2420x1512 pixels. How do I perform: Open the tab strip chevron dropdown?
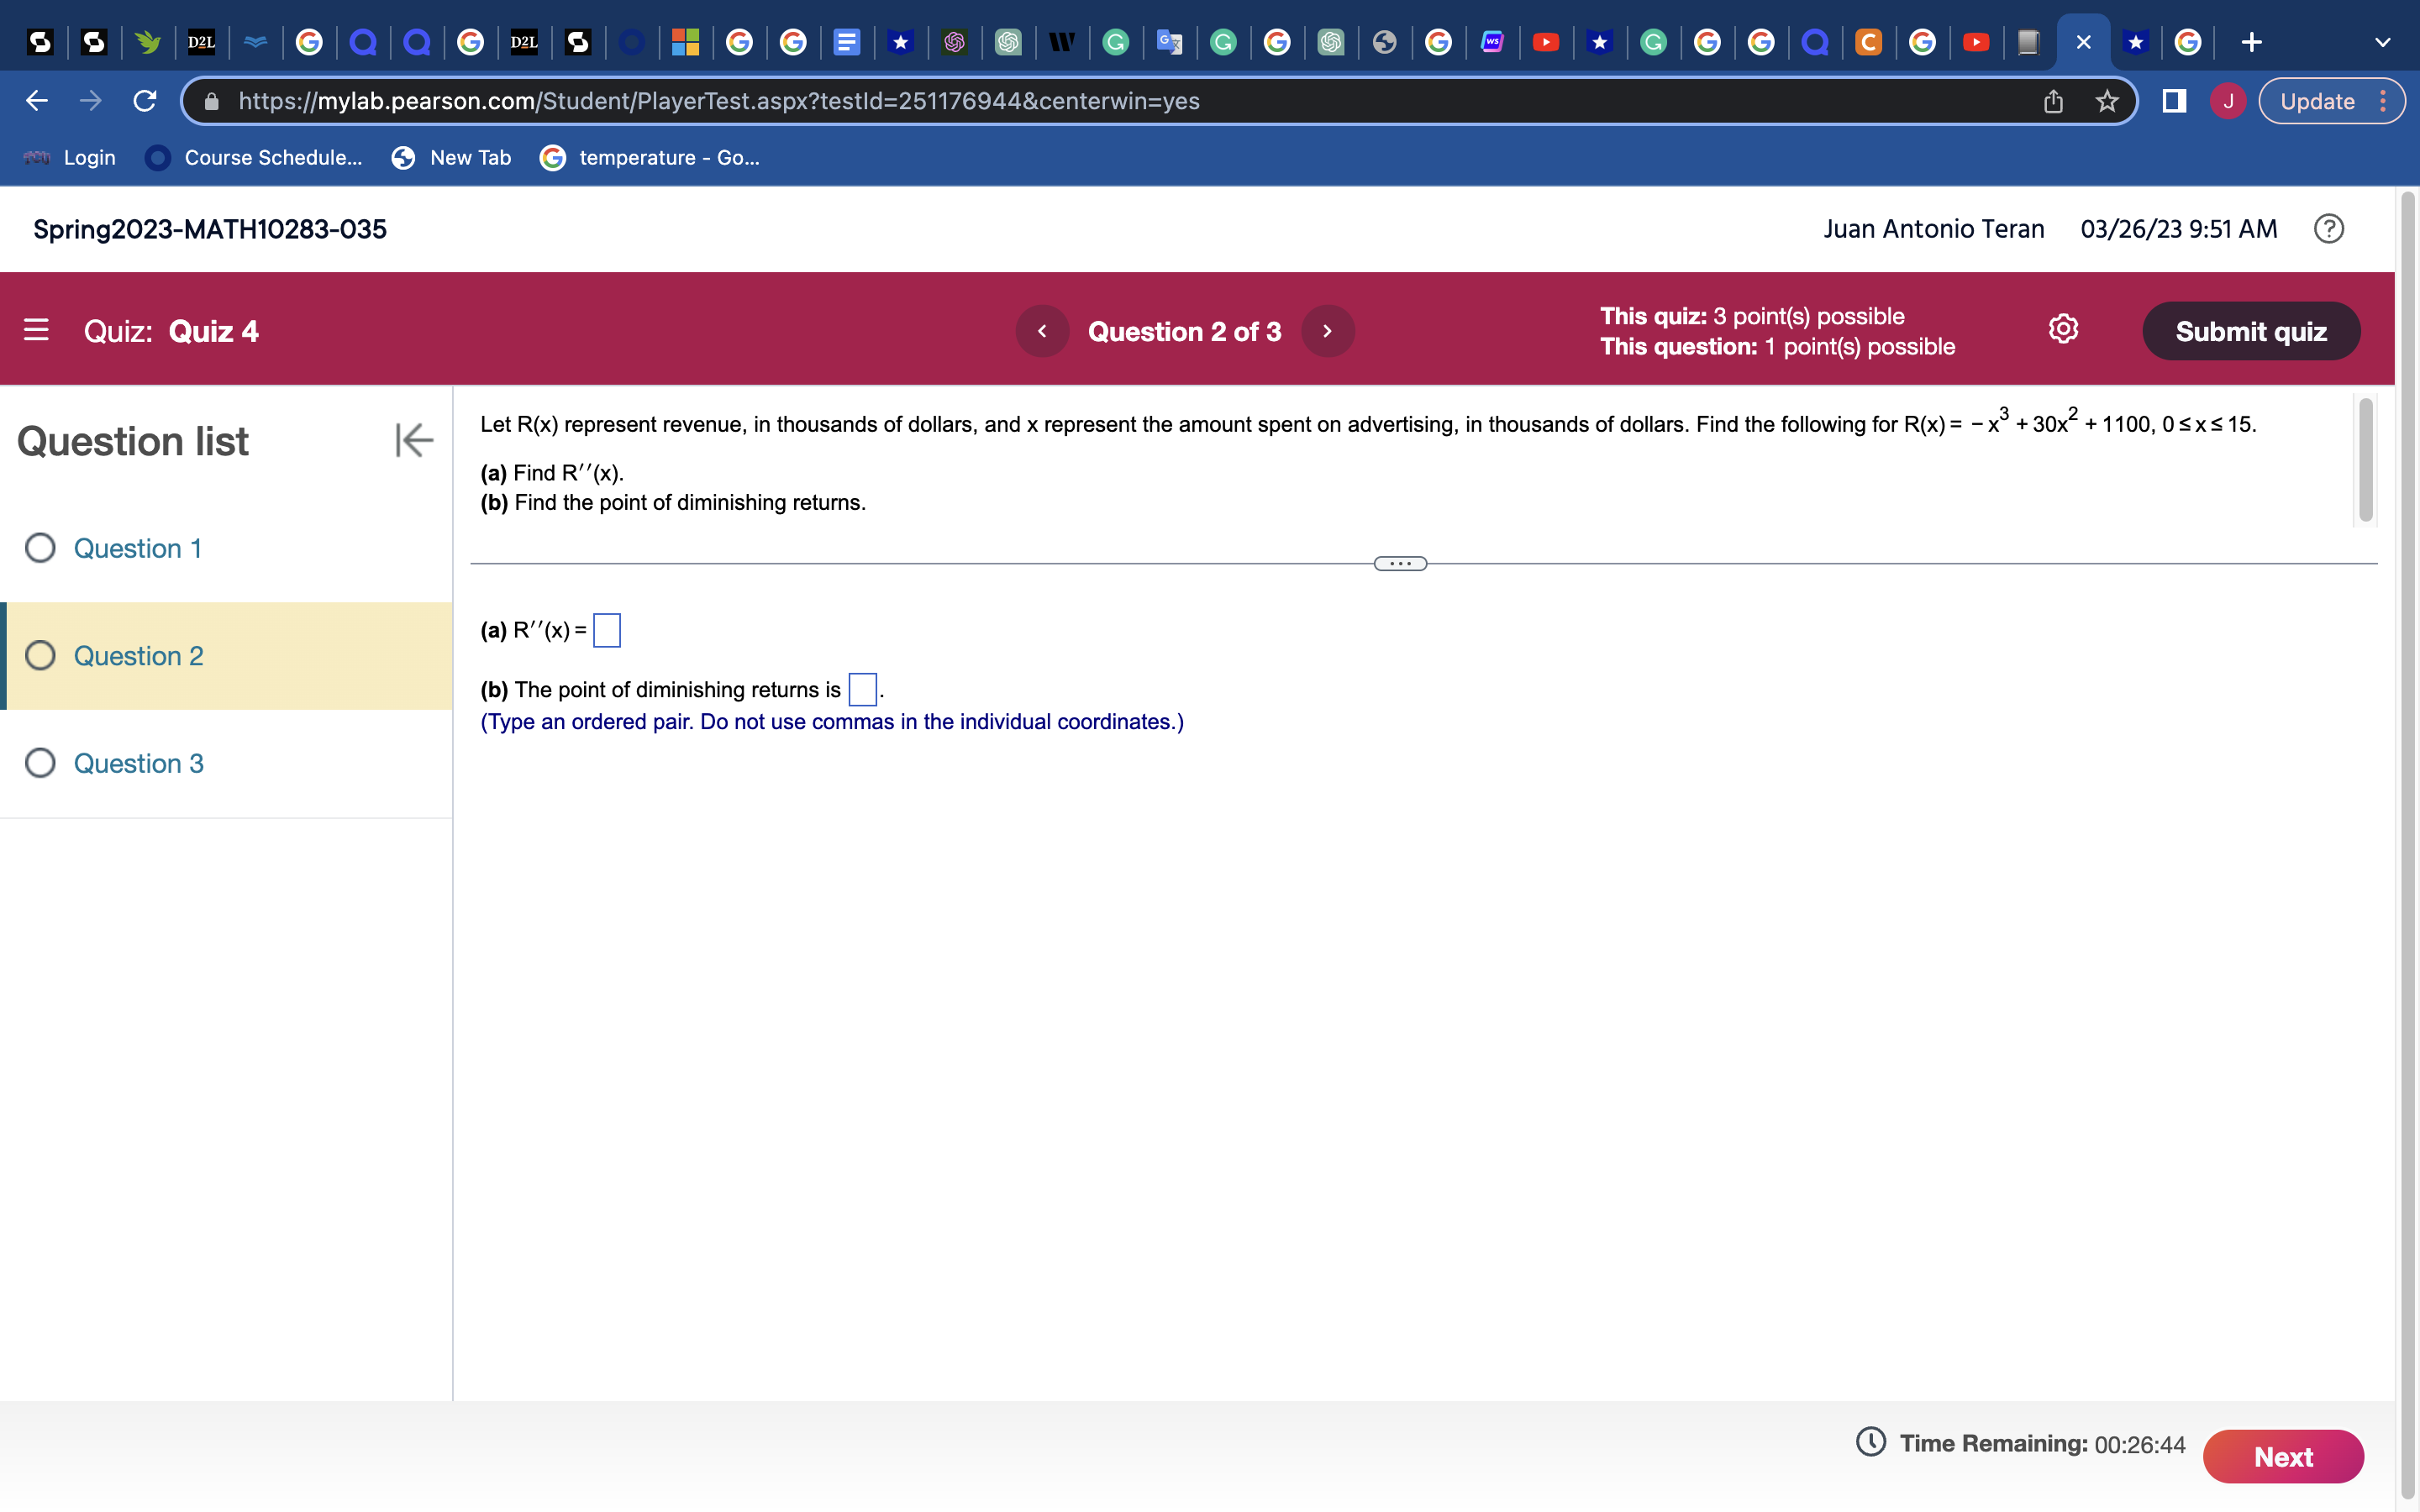point(2383,41)
